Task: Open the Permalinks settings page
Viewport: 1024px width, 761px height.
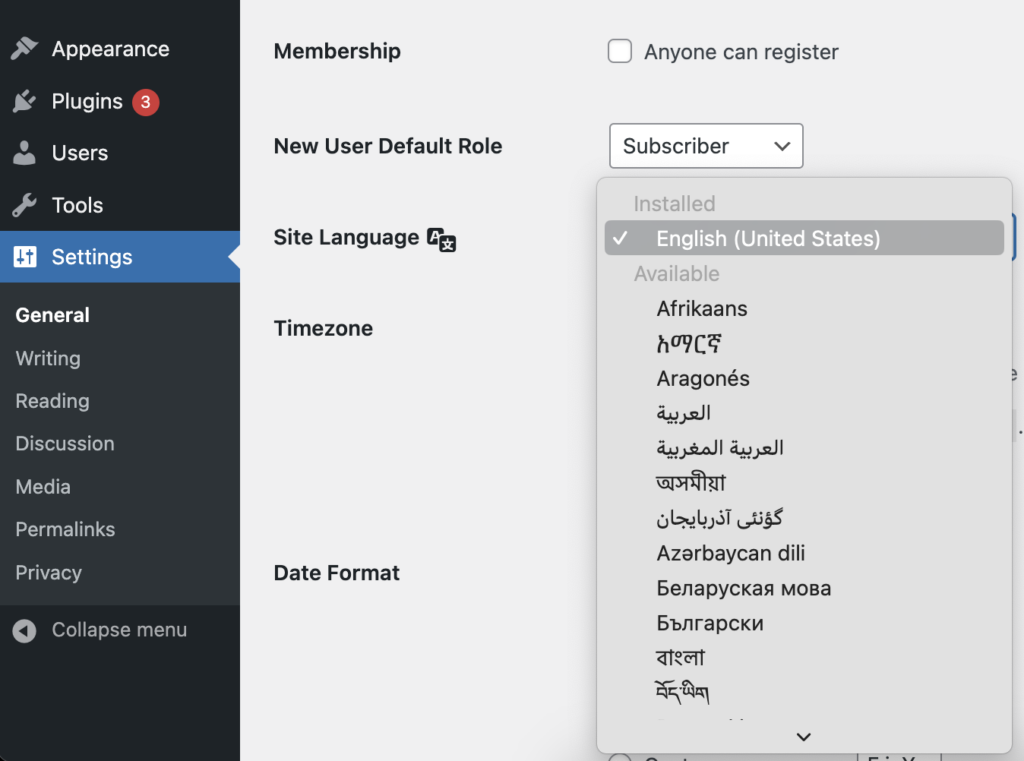Action: pyautogui.click(x=65, y=529)
